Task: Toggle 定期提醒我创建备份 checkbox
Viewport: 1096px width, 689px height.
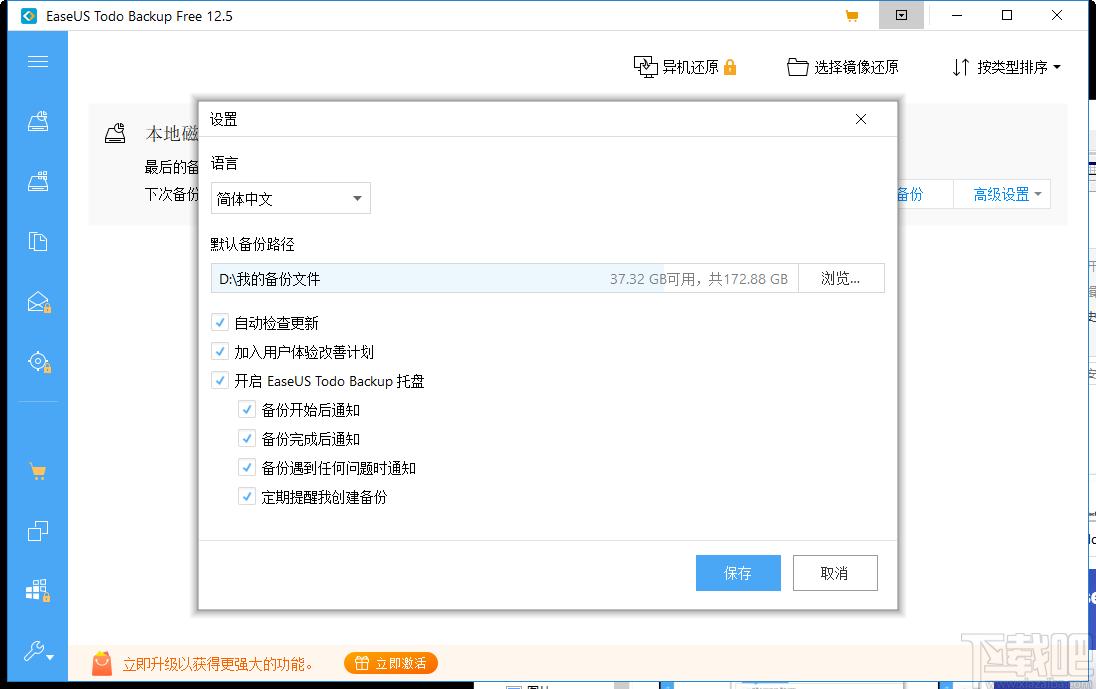Action: (x=247, y=496)
